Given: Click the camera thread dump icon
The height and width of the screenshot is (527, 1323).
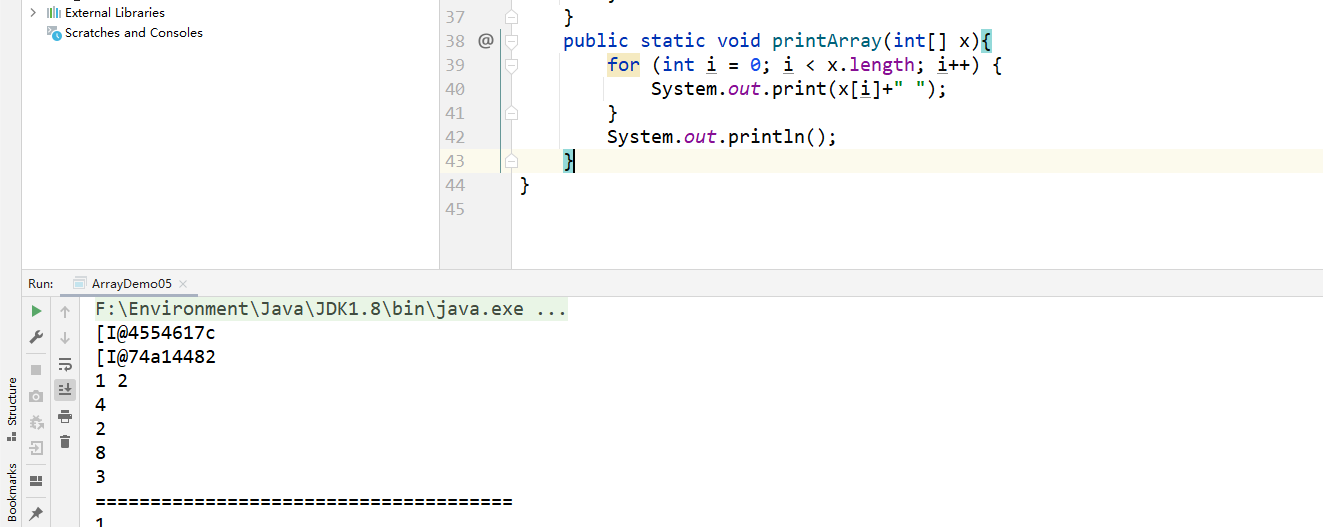Looking at the screenshot, I should [x=37, y=396].
